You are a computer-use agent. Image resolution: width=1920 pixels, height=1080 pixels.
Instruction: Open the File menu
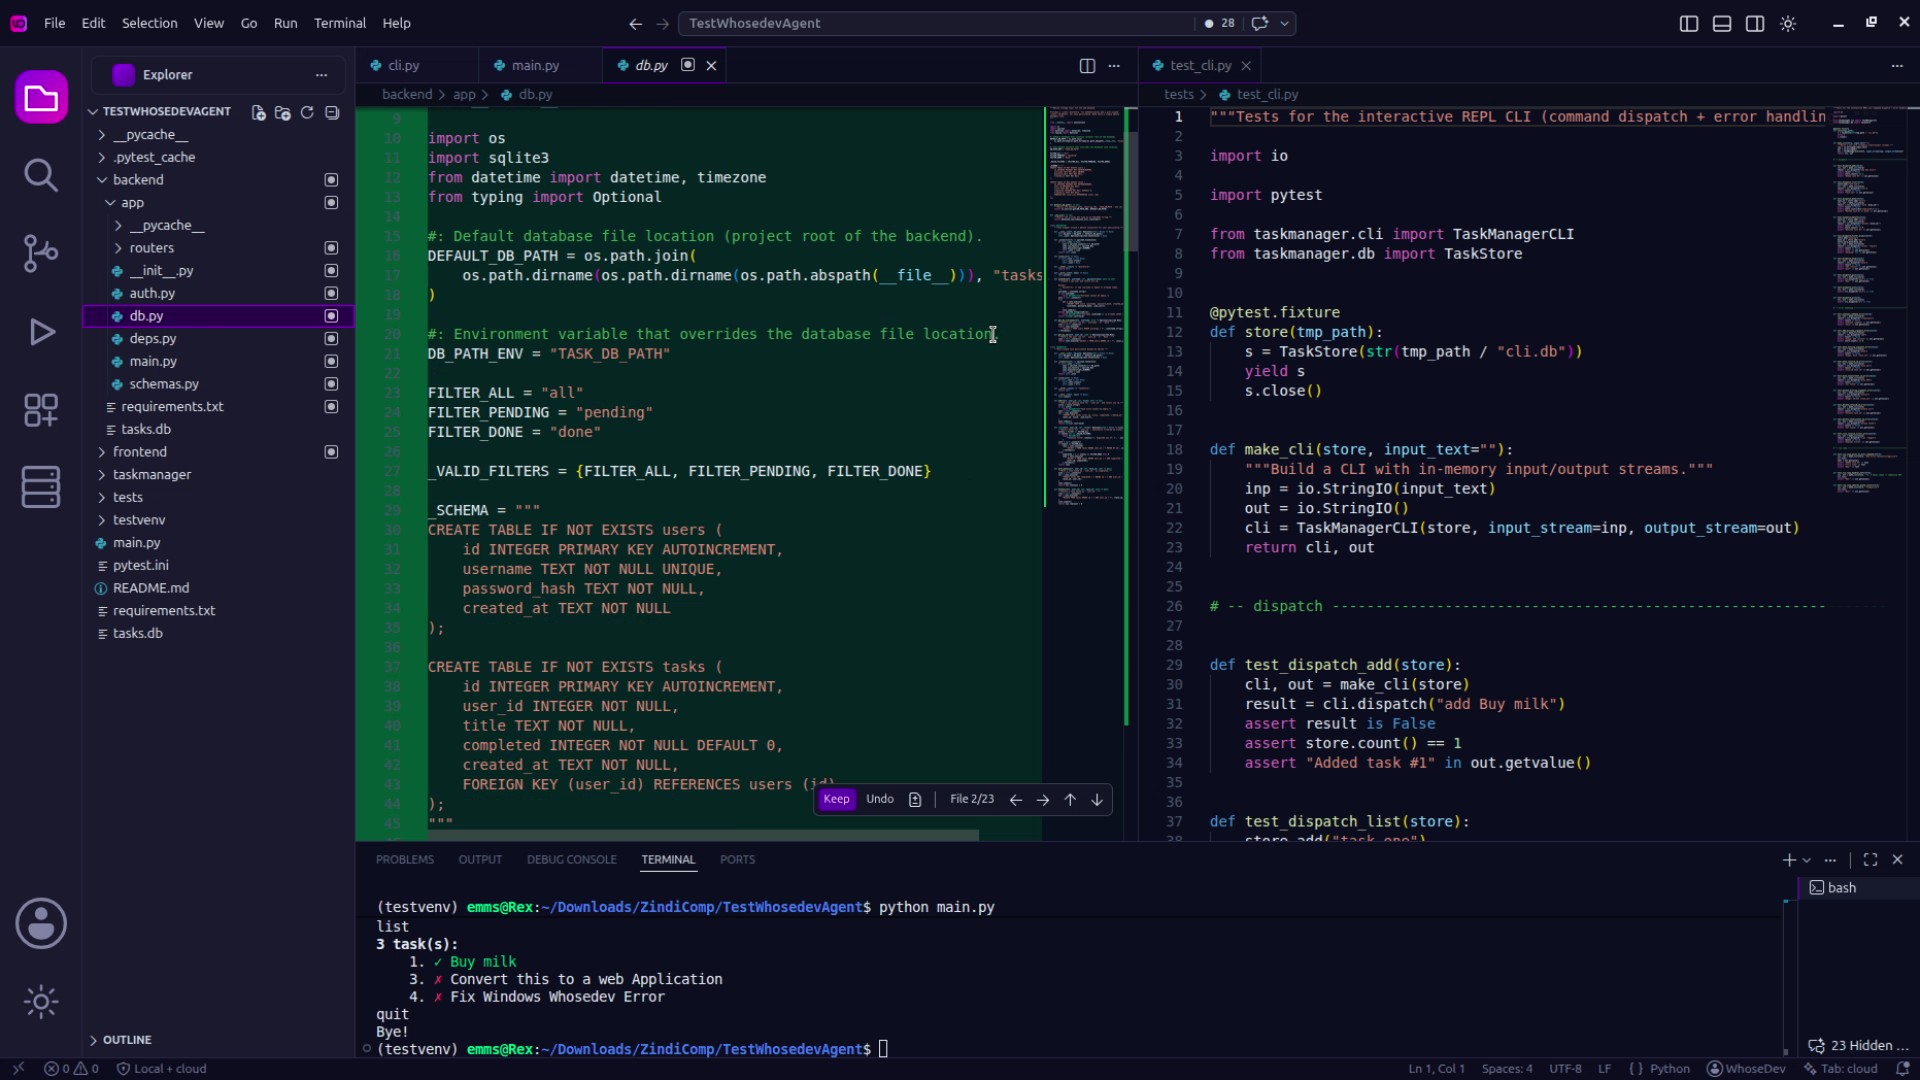55,23
